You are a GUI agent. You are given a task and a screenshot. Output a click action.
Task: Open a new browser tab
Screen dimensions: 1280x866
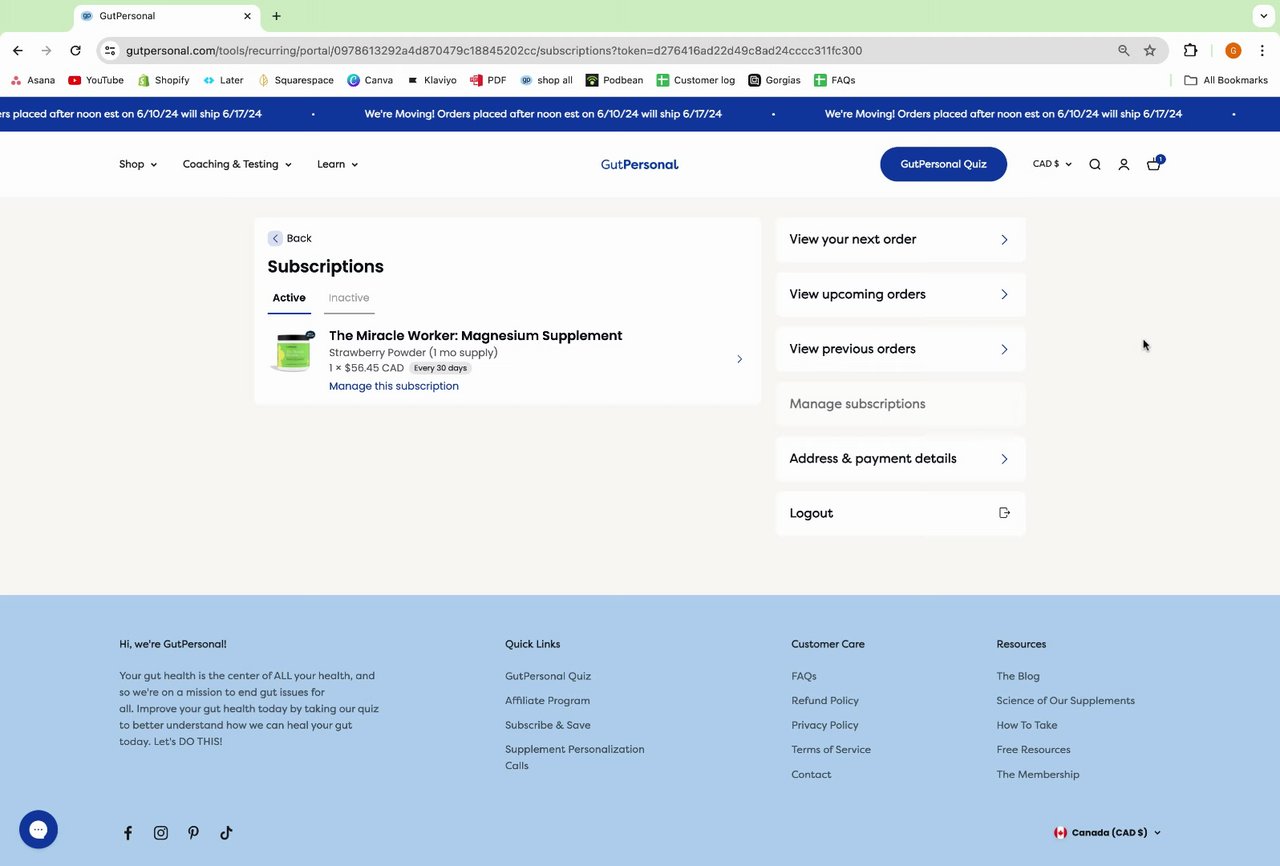point(276,16)
